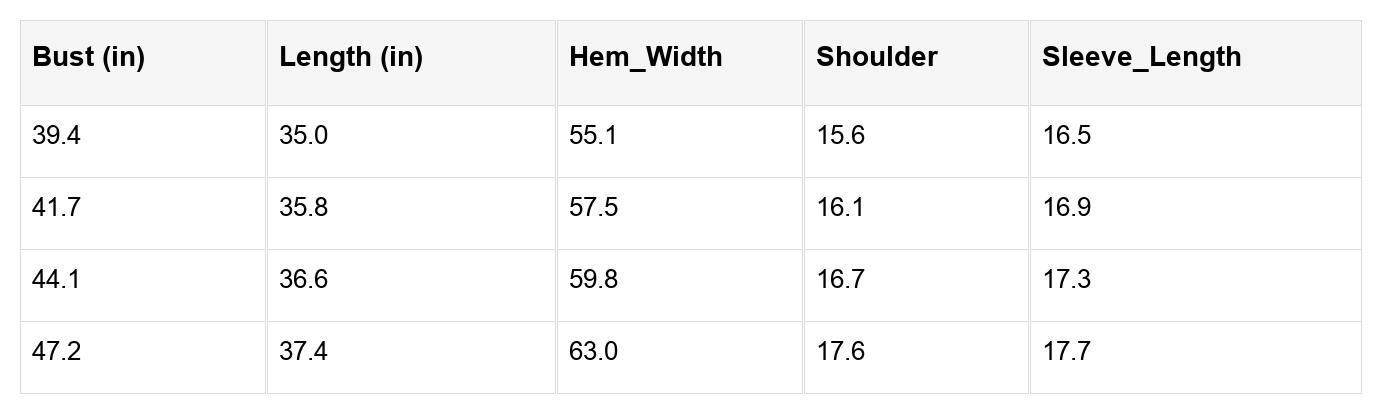
Task: Select the sleeve length cell 16.5
Action: [x=1066, y=136]
